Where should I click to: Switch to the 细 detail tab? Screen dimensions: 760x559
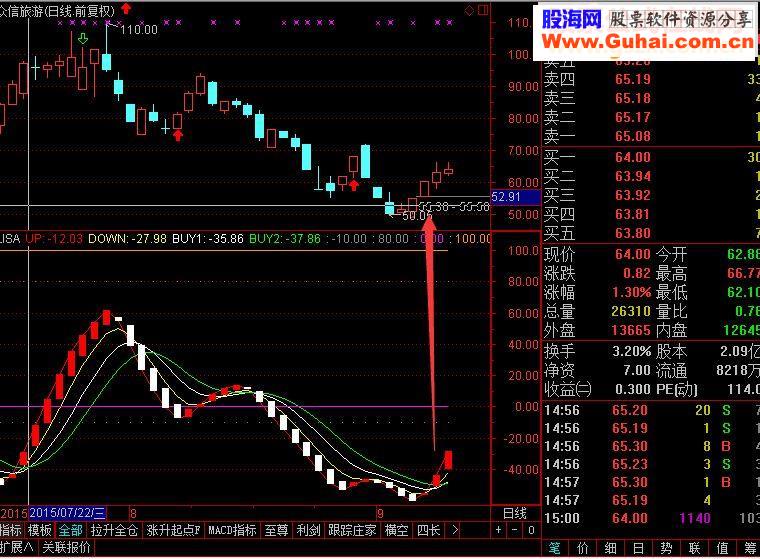[611, 548]
